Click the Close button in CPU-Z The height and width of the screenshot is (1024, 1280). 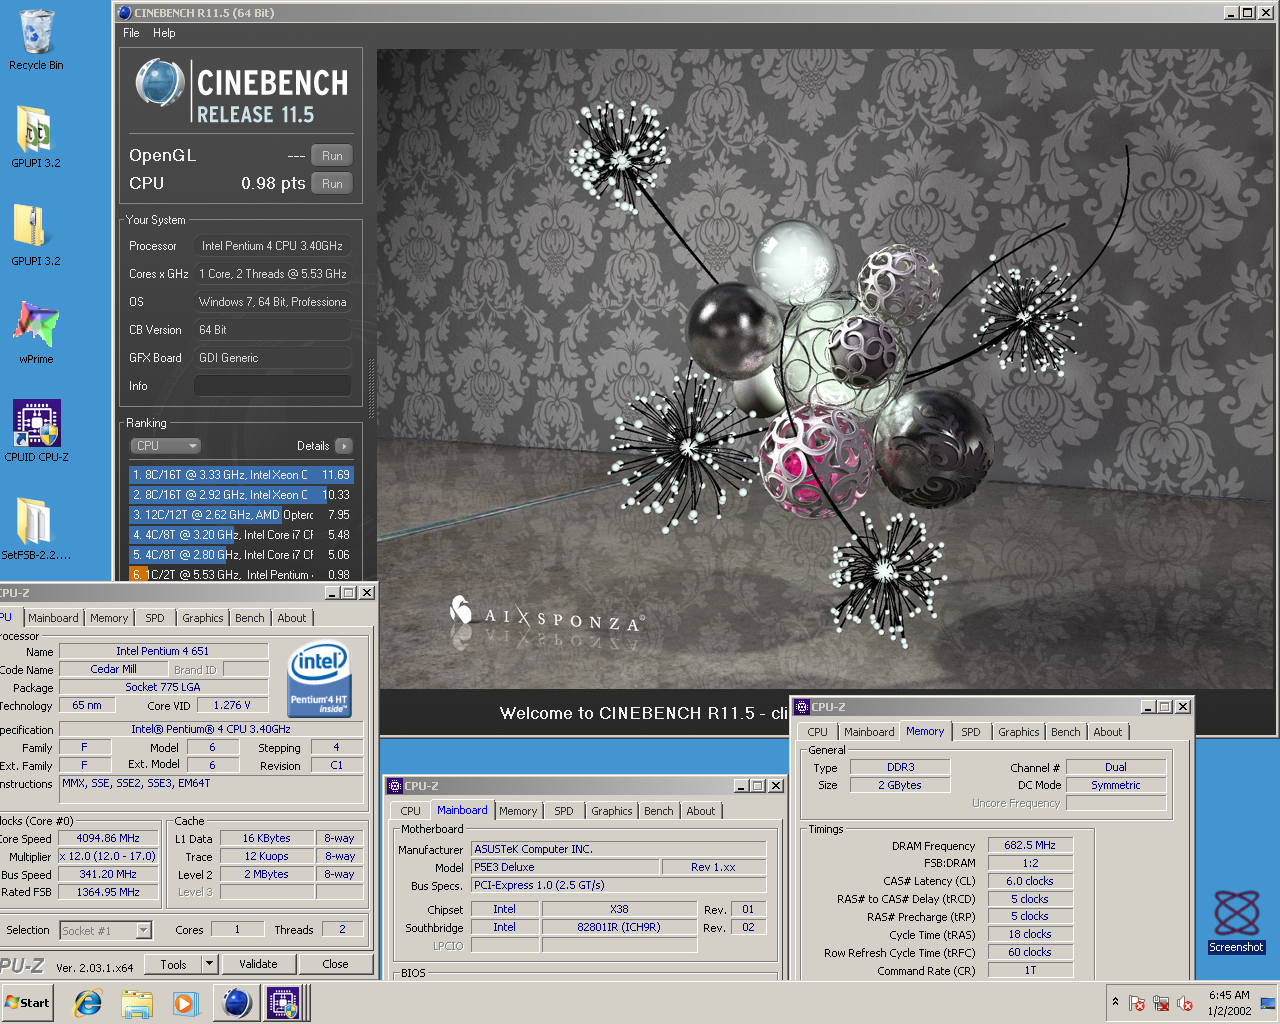[x=336, y=964]
